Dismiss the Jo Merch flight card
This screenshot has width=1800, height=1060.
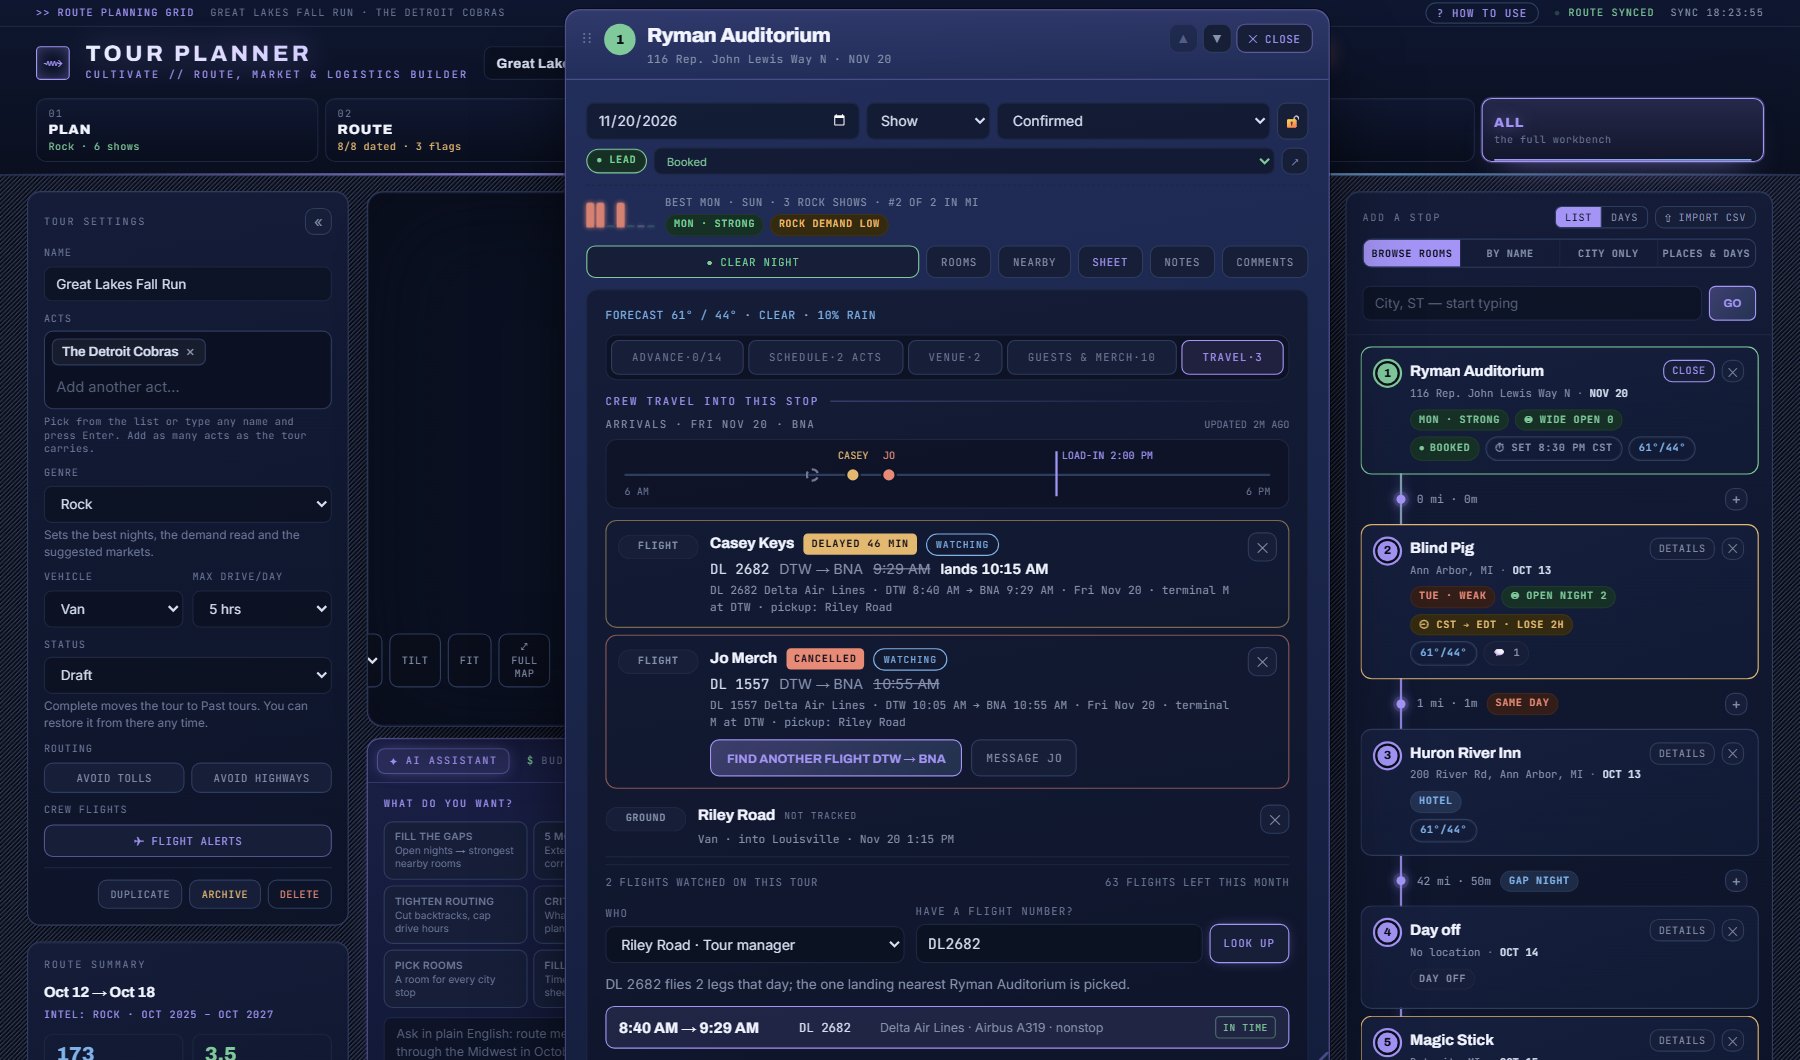[1262, 662]
